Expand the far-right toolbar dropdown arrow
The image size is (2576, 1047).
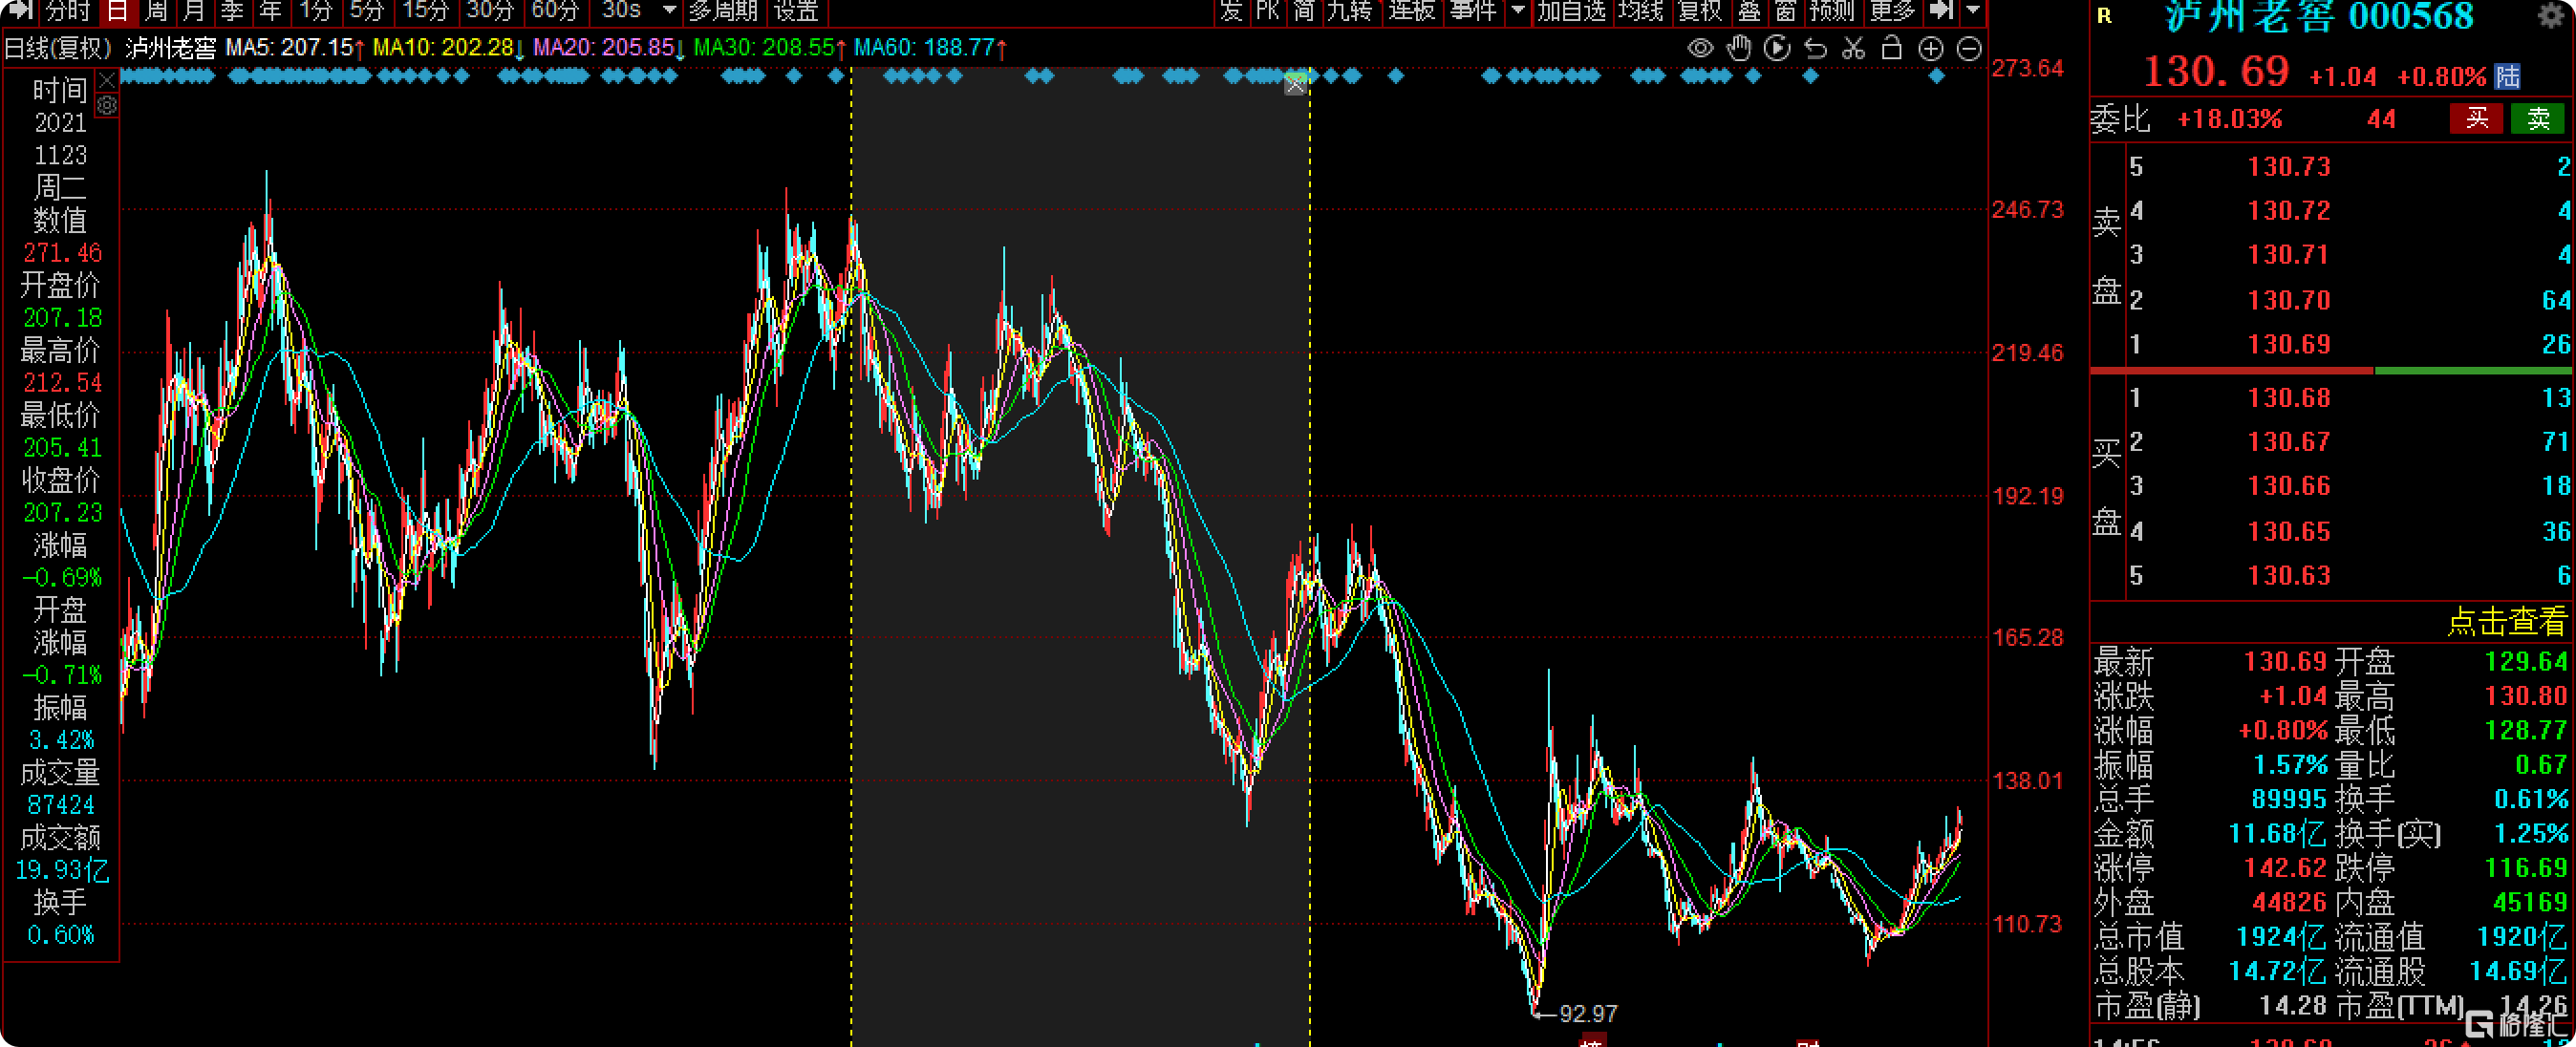[x=1972, y=11]
